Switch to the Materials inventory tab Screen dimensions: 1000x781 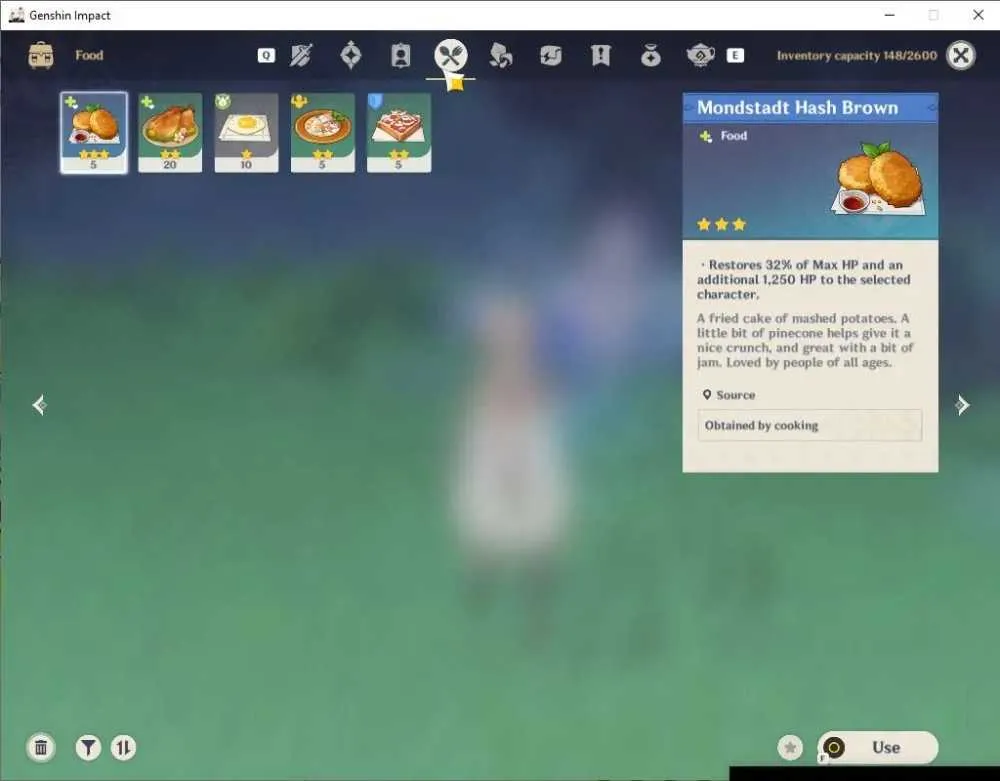click(501, 55)
